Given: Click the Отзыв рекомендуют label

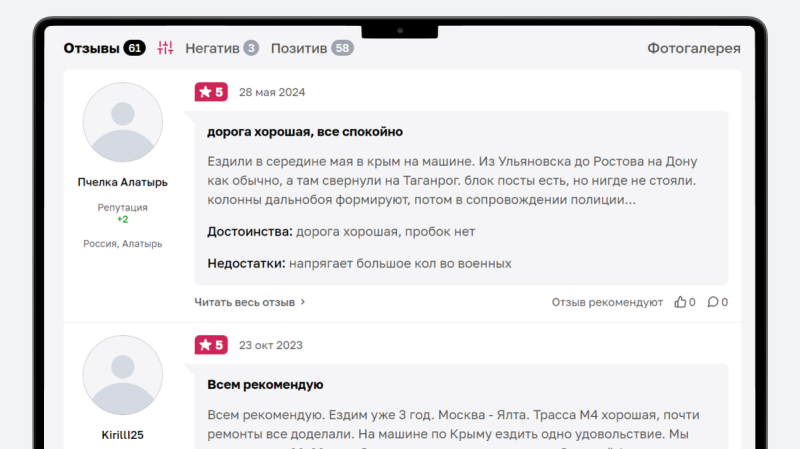Looking at the screenshot, I should coord(607,302).
